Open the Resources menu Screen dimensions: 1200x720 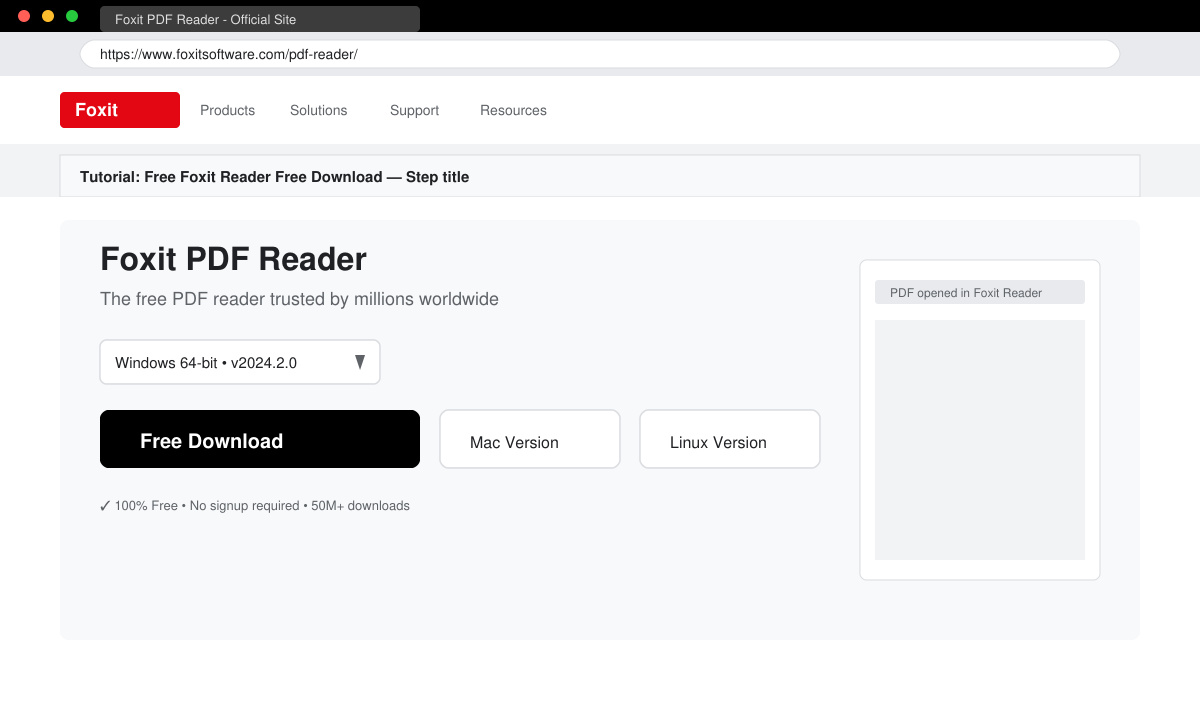pyautogui.click(x=513, y=110)
